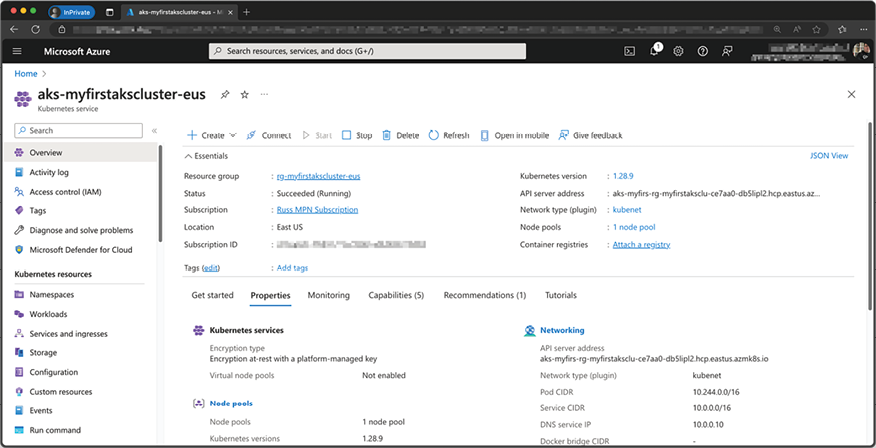Mark the cluster as favorite star
Viewport: 876px width, 448px height.
pyautogui.click(x=244, y=94)
